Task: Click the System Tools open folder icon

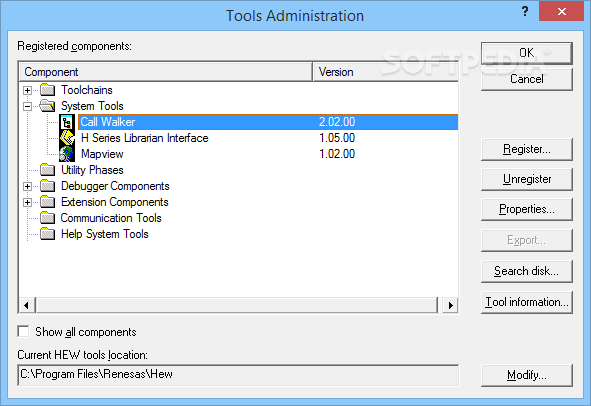Action: tap(47, 106)
